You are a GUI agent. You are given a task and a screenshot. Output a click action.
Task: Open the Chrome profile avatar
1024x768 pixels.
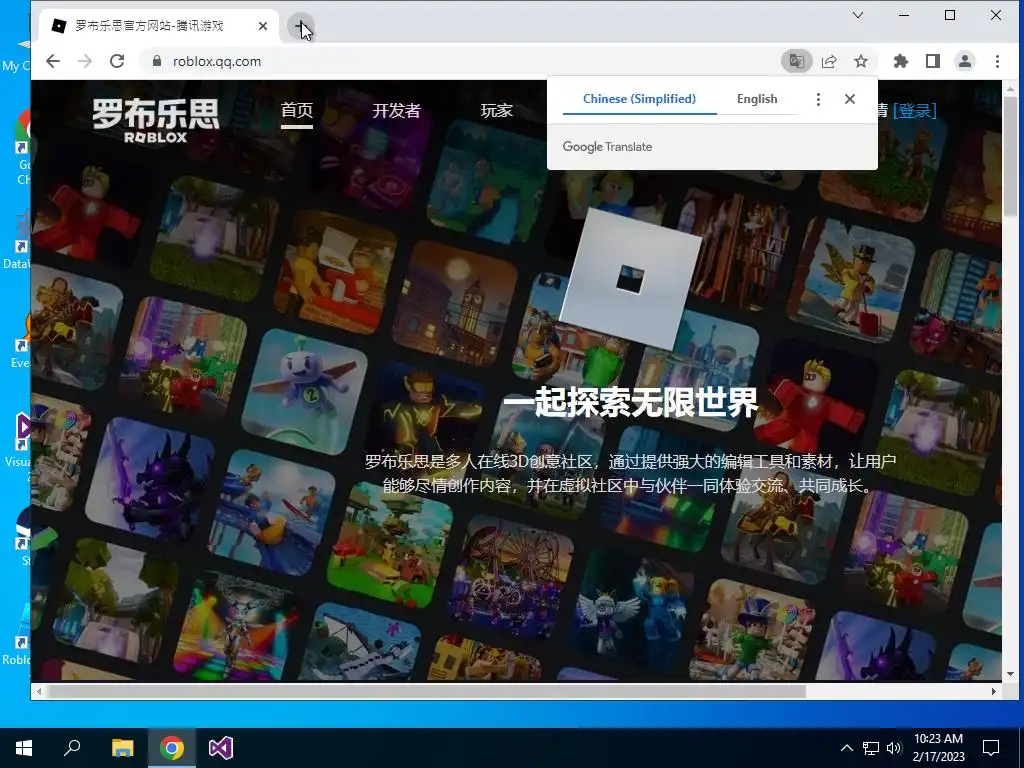point(965,61)
